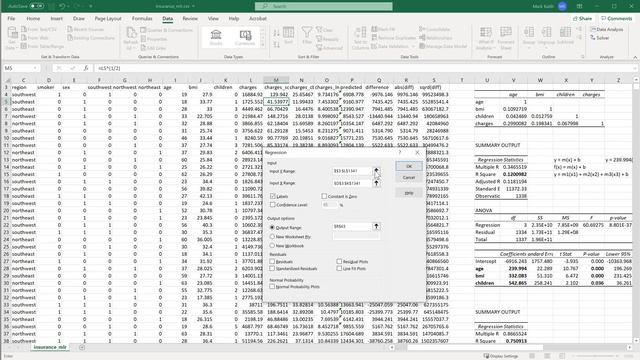Click the Search box in title bar
This screenshot has height=360, width=640.
point(324,6)
